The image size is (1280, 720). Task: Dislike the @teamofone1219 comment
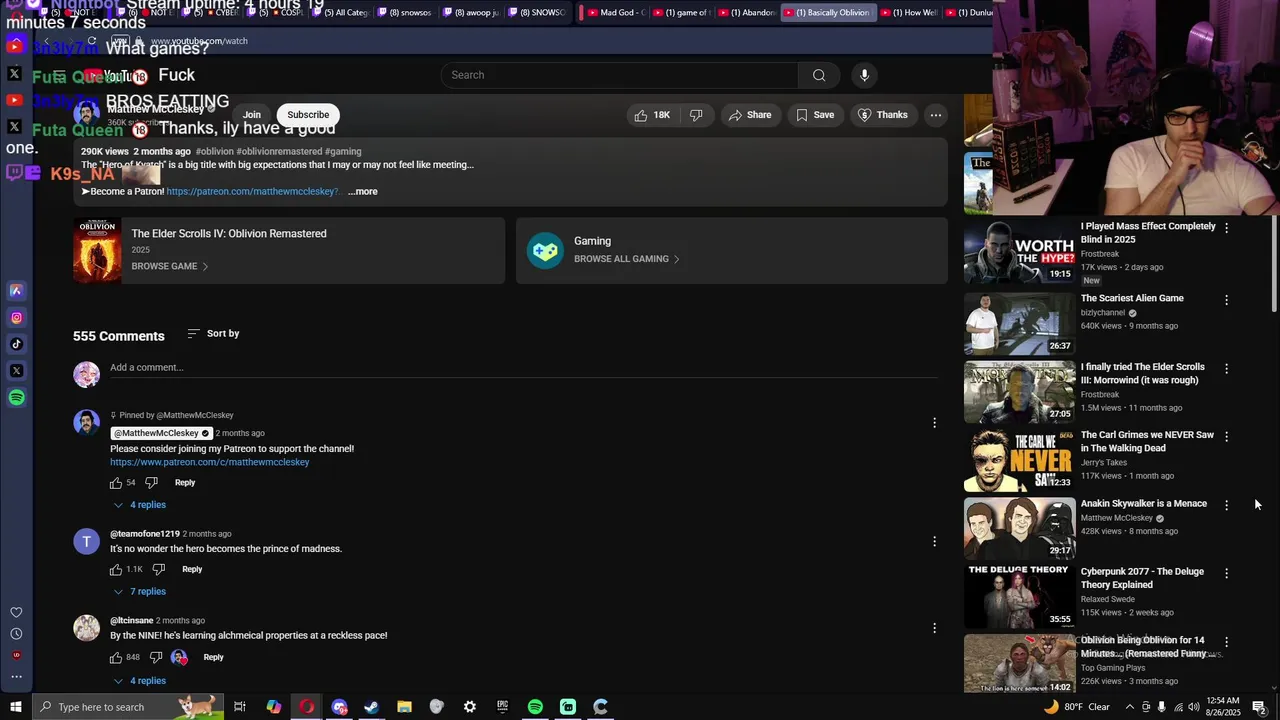(x=158, y=569)
